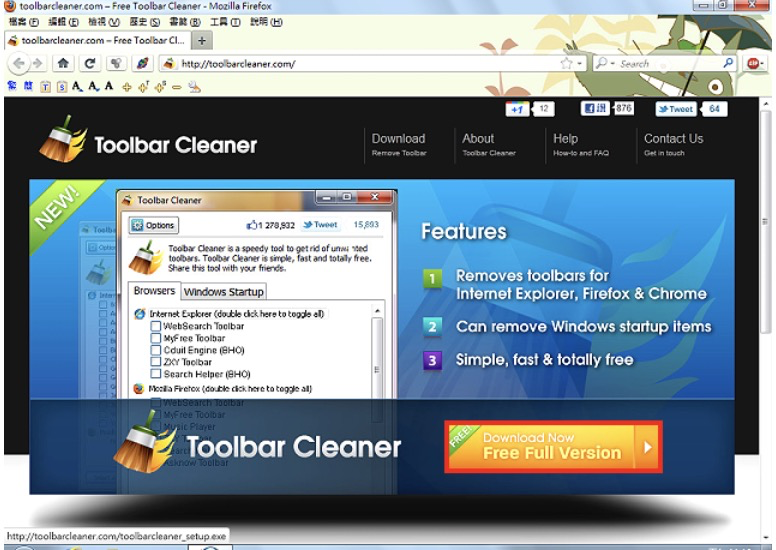Screen dimensions: 776x550
Task: Go forward with the forward arrow button
Action: 37,63
